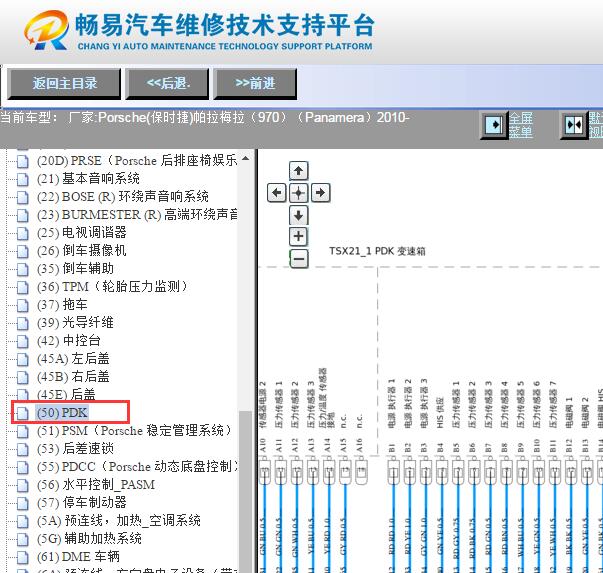
Task: Zoom in on the diagram with plus
Action: coord(298,237)
